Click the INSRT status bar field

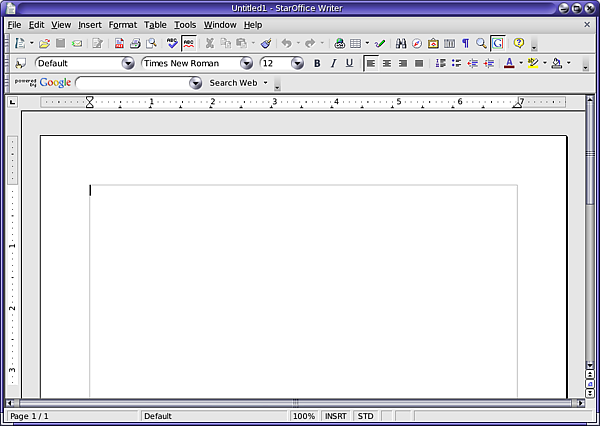coord(336,416)
